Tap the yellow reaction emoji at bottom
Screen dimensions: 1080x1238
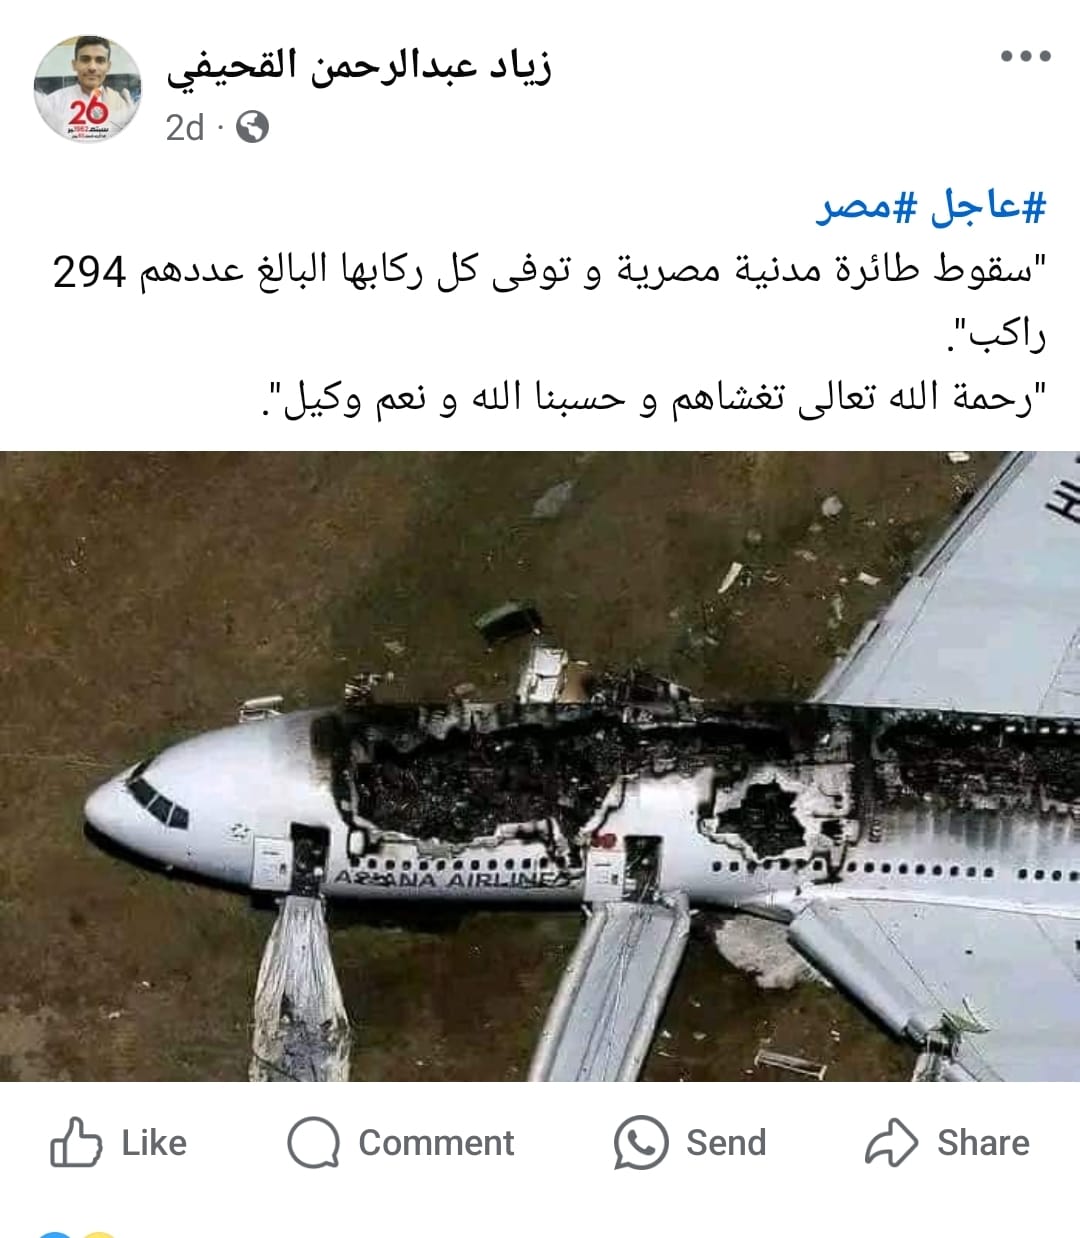pyautogui.click(x=97, y=1234)
